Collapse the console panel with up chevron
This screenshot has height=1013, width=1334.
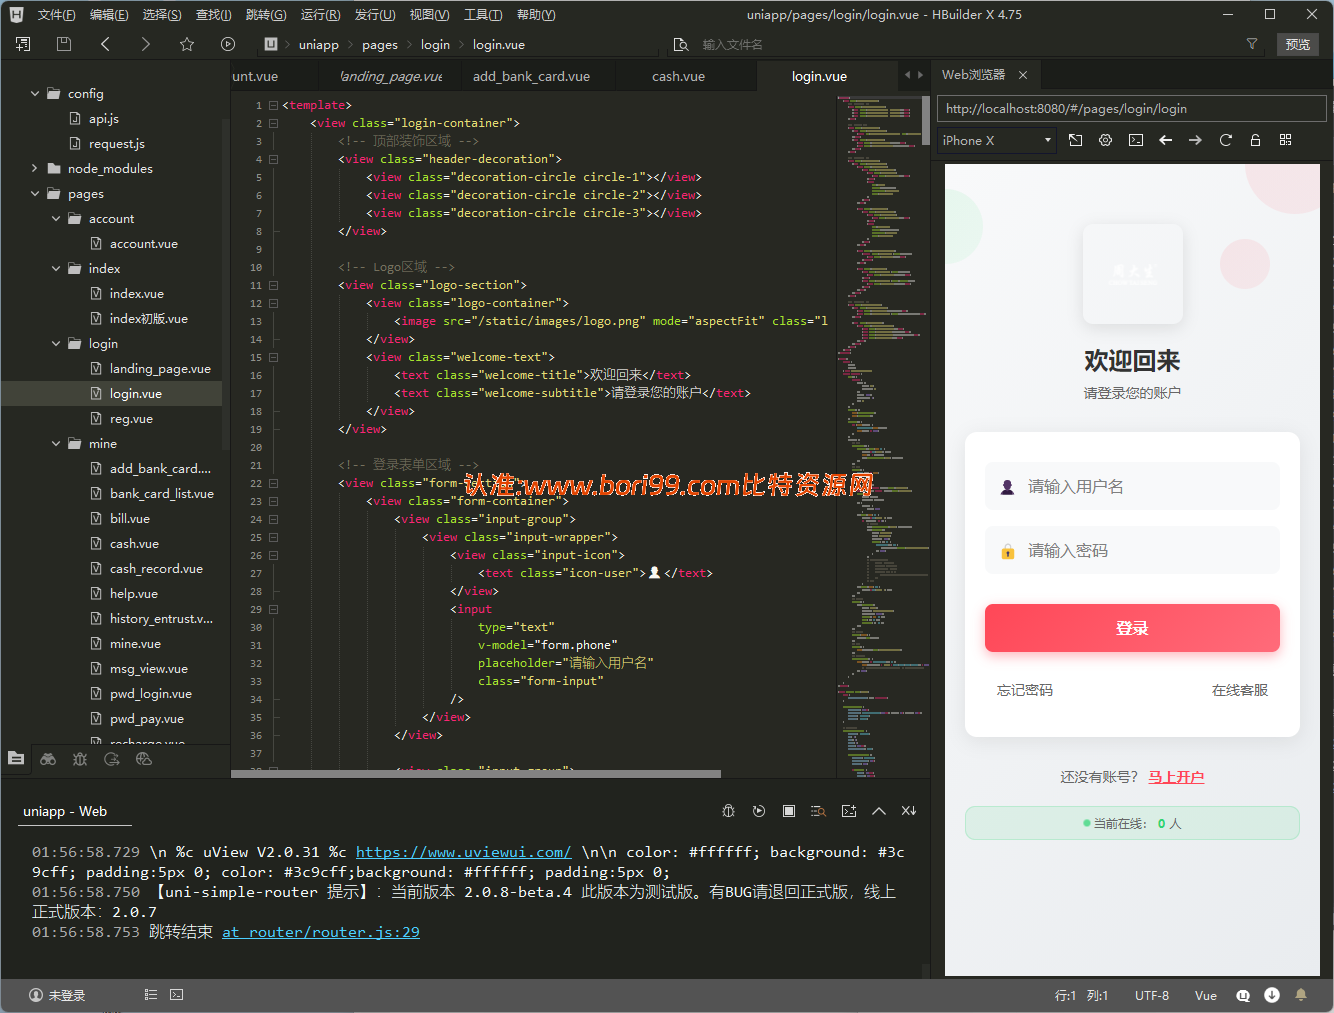point(879,811)
